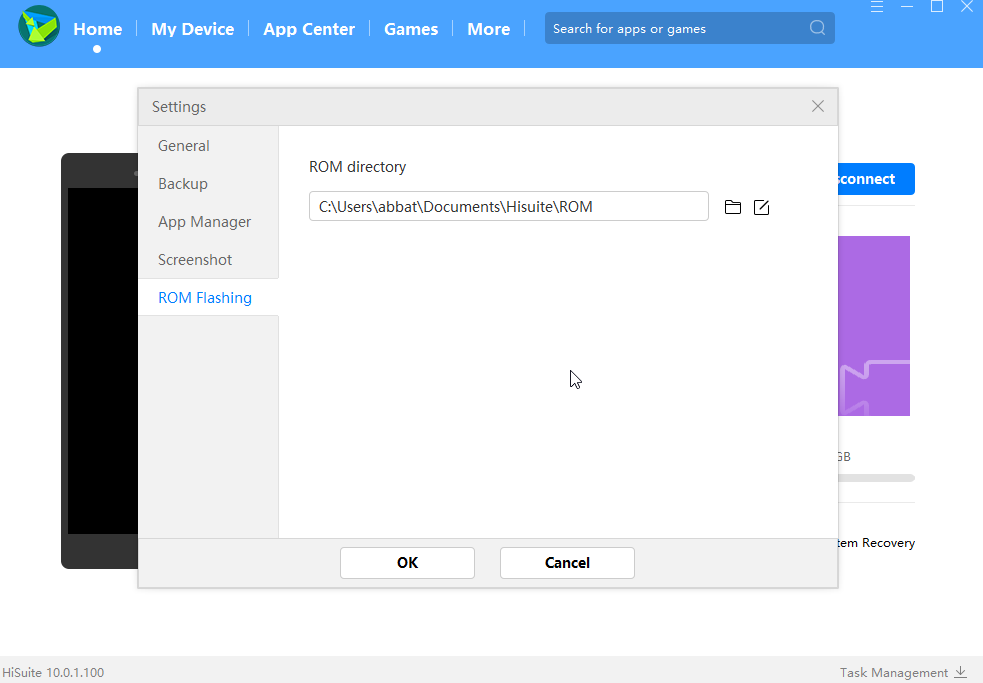
Task: Switch to the General settings tab
Action: point(184,146)
